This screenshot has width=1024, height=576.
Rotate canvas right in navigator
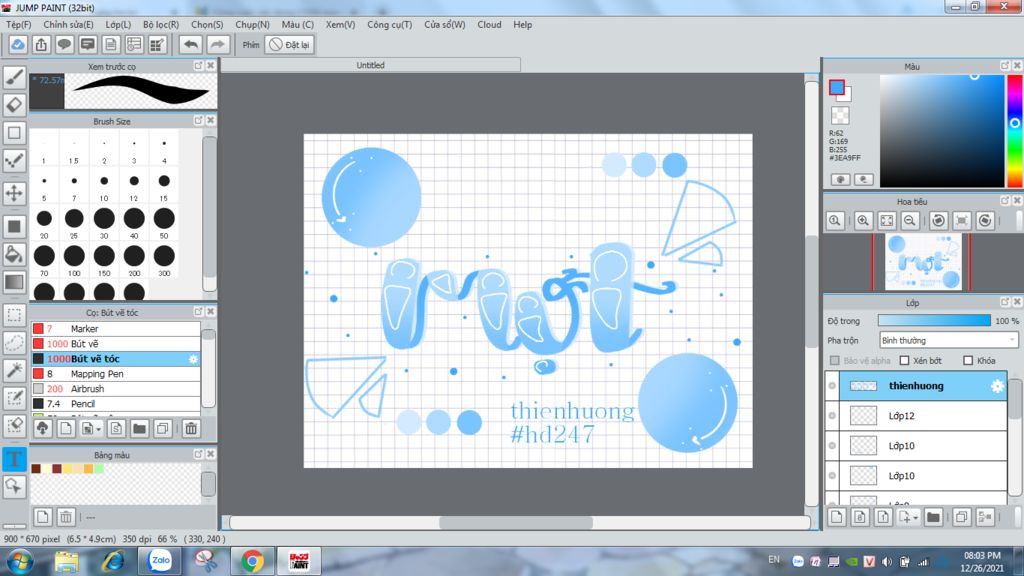tap(985, 221)
